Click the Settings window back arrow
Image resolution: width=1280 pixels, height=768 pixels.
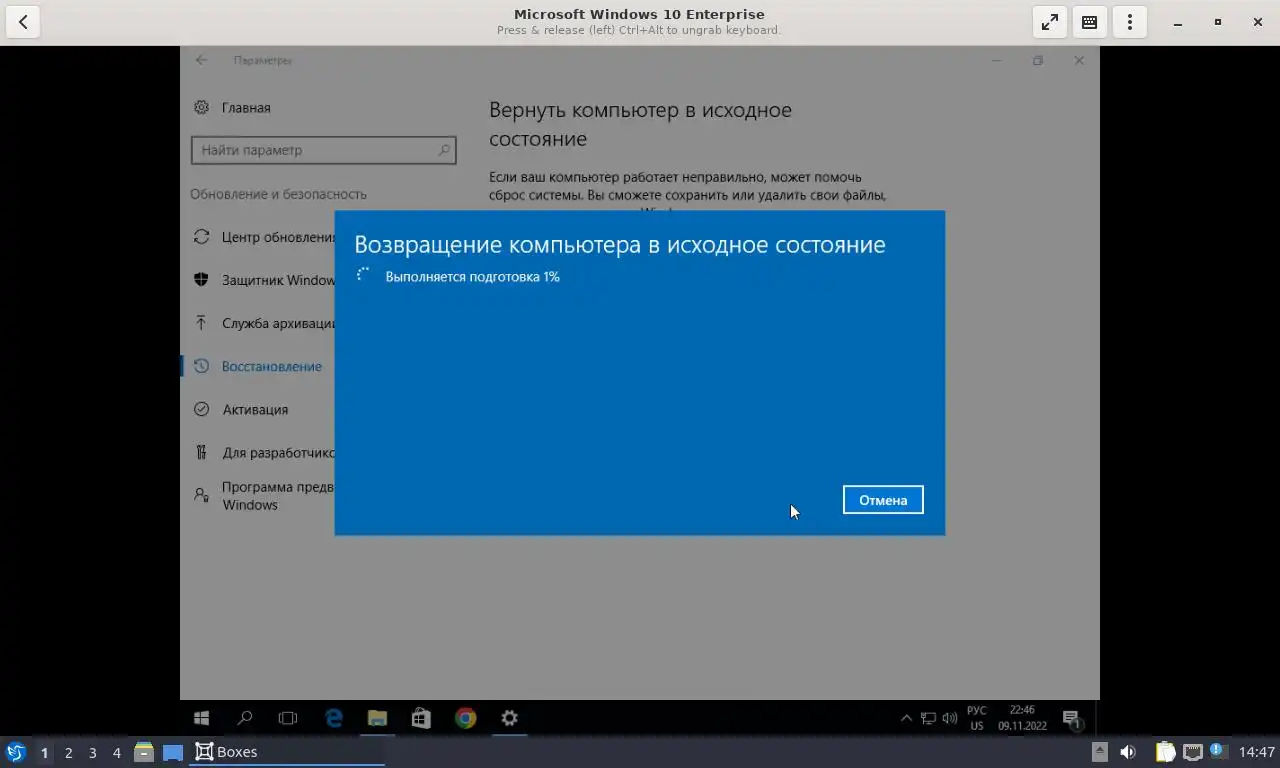[x=201, y=60]
